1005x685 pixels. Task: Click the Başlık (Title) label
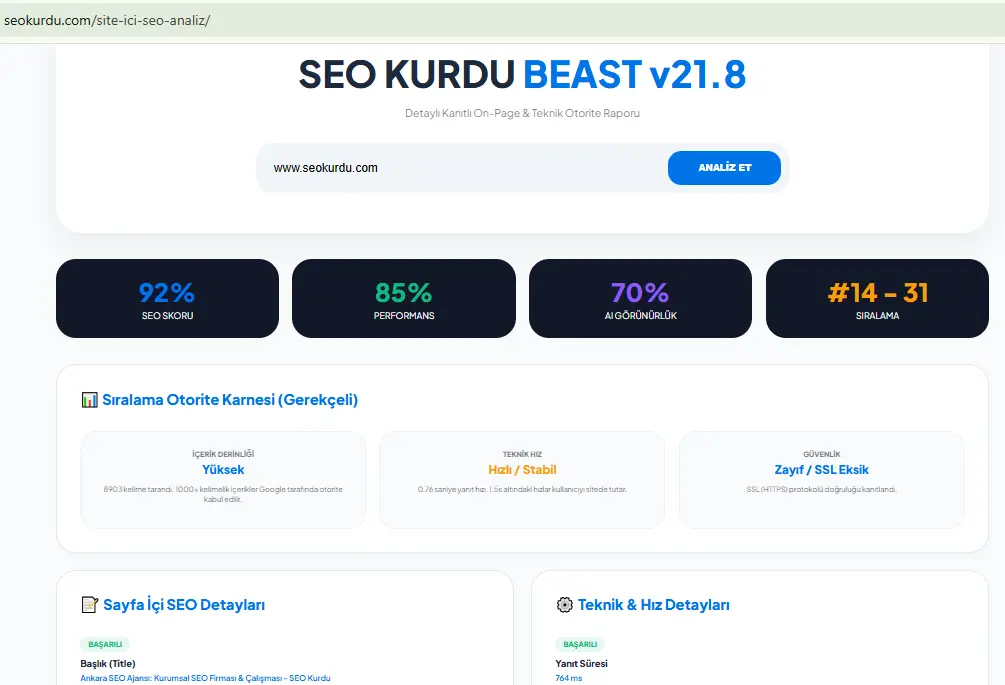(x=108, y=664)
